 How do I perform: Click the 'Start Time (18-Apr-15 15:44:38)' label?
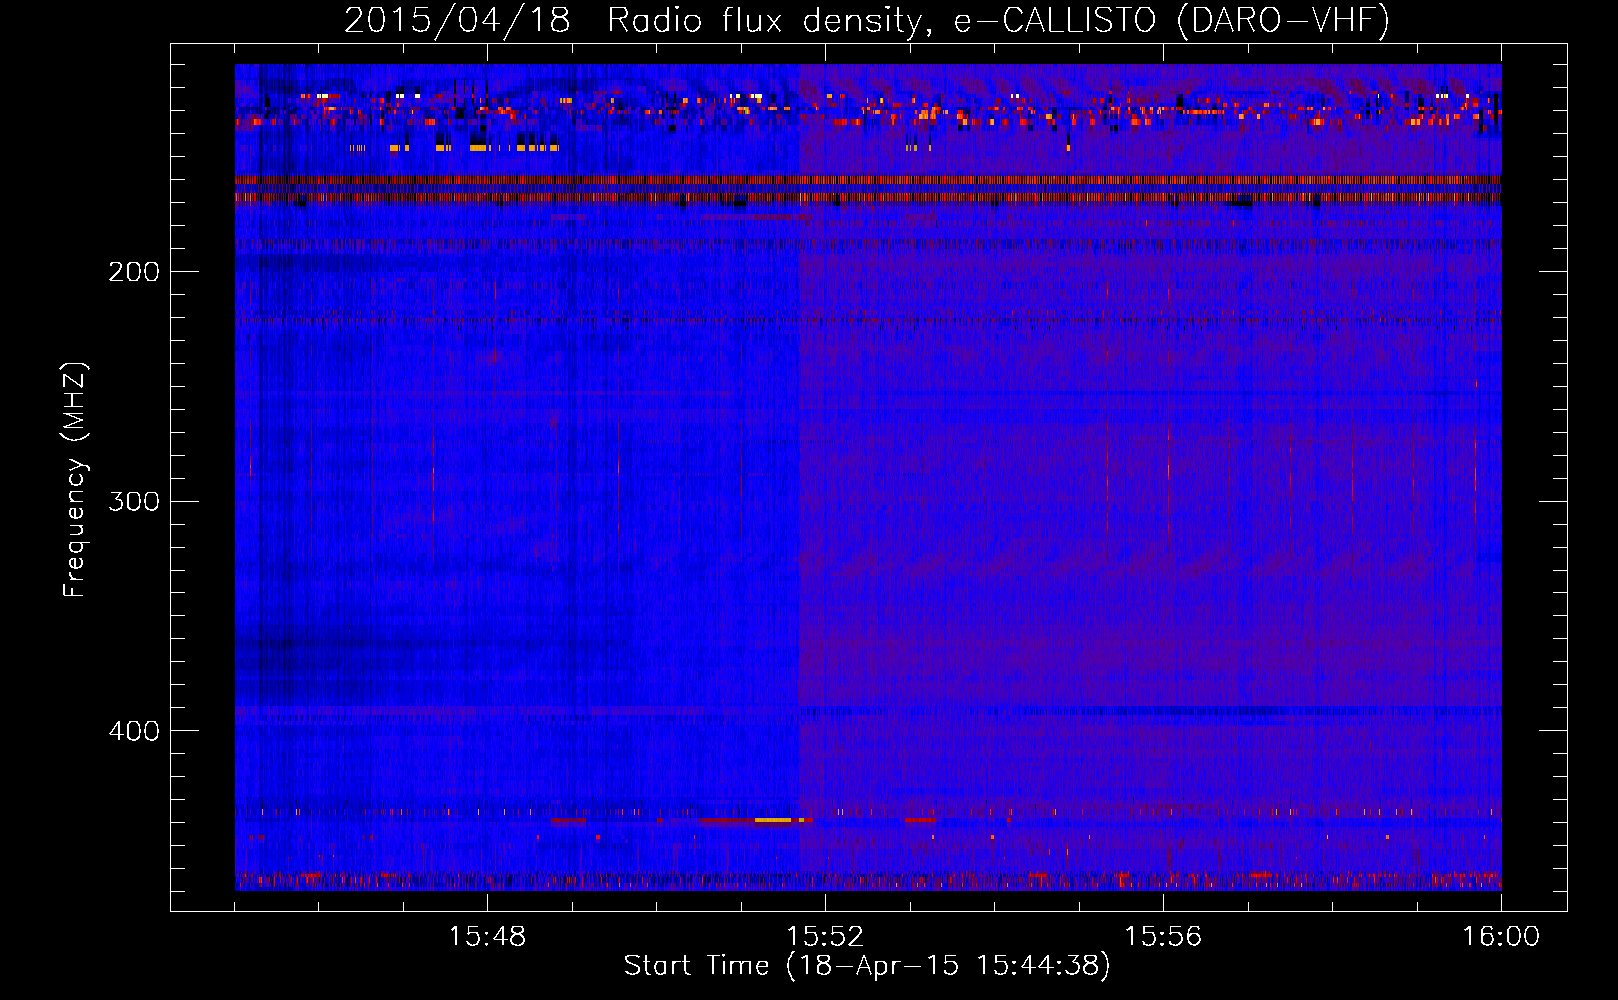pos(867,966)
